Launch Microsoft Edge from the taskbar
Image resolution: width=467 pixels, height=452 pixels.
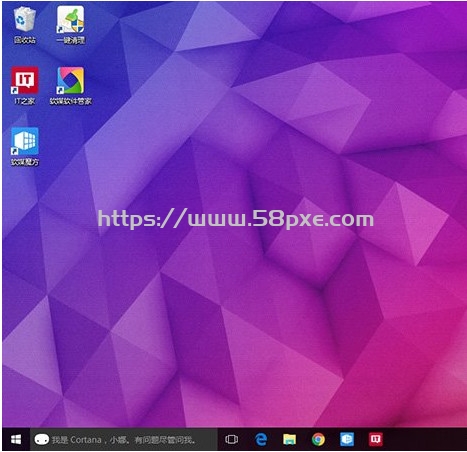[261, 439]
